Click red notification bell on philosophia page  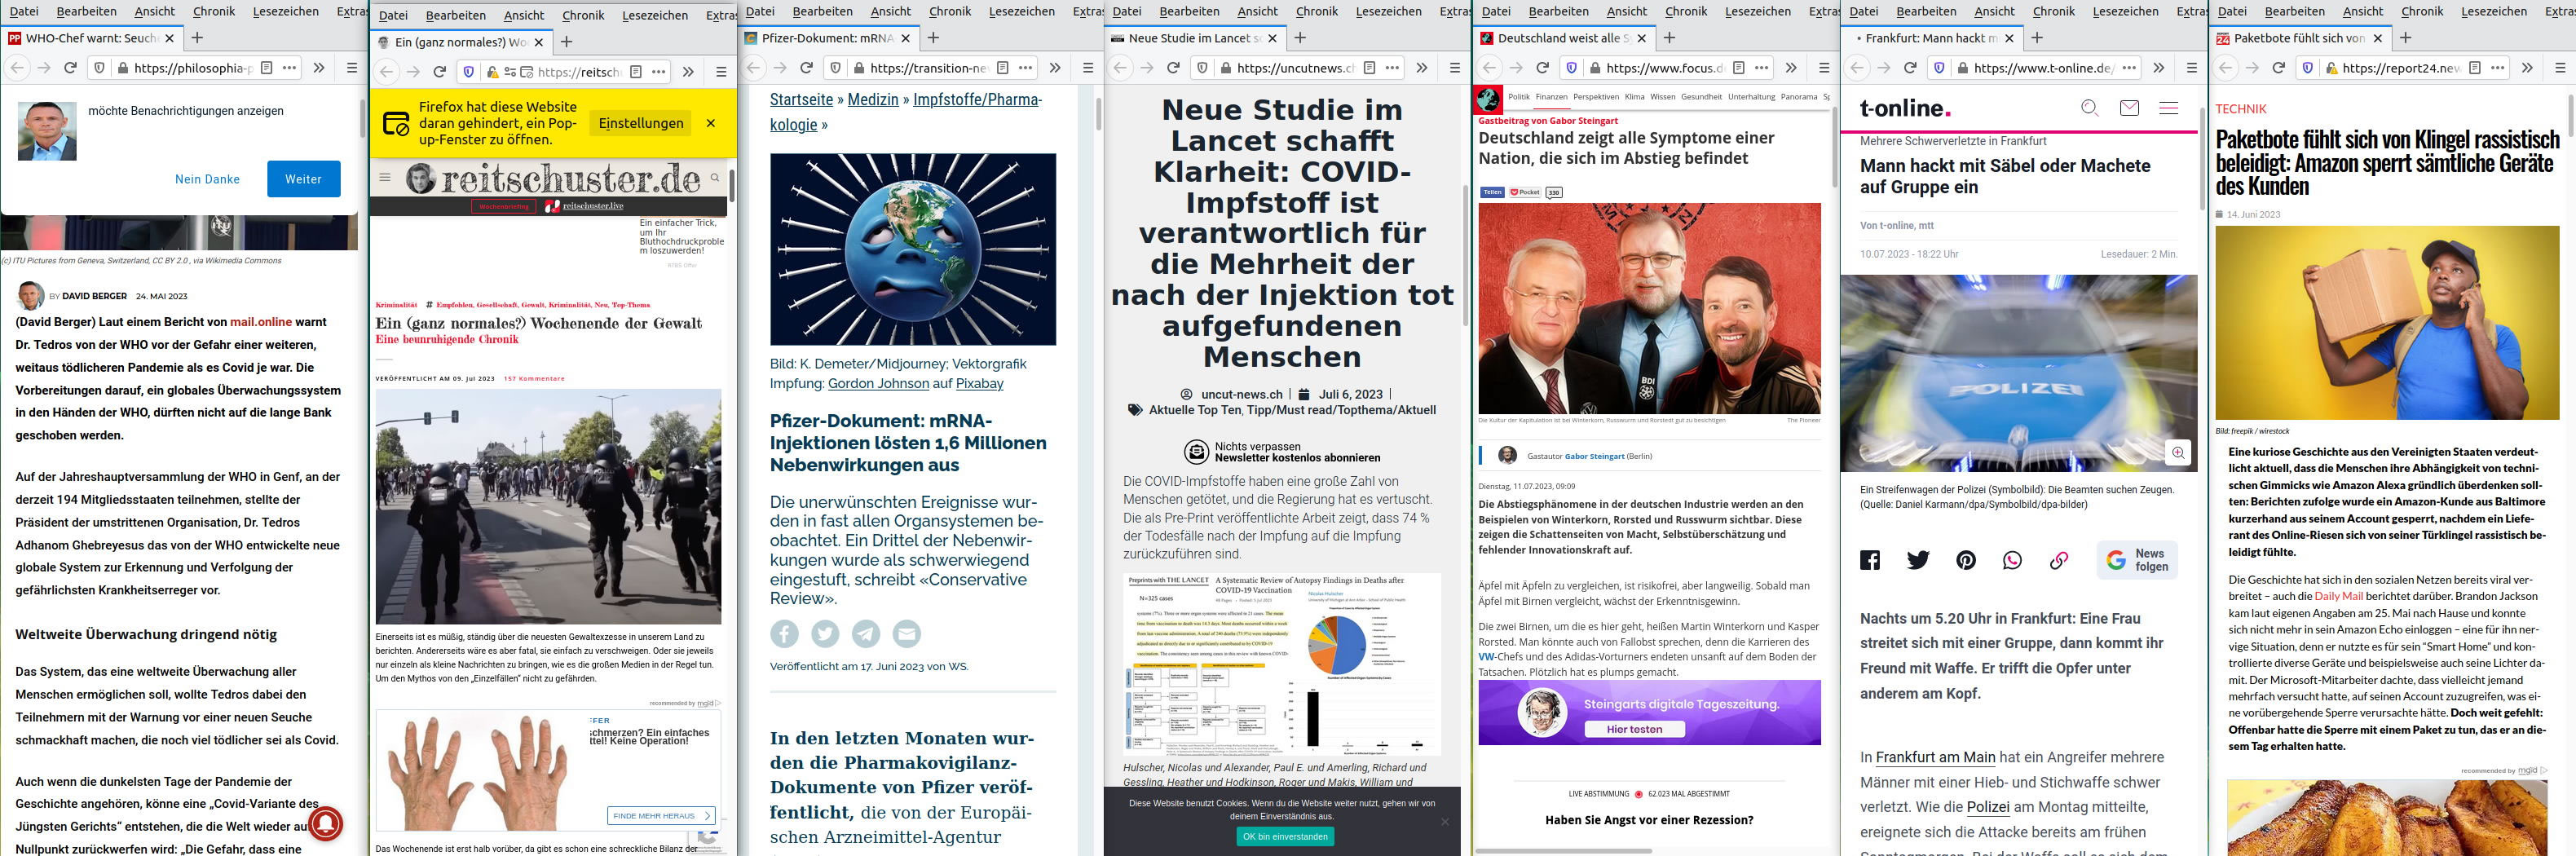pos(324,823)
